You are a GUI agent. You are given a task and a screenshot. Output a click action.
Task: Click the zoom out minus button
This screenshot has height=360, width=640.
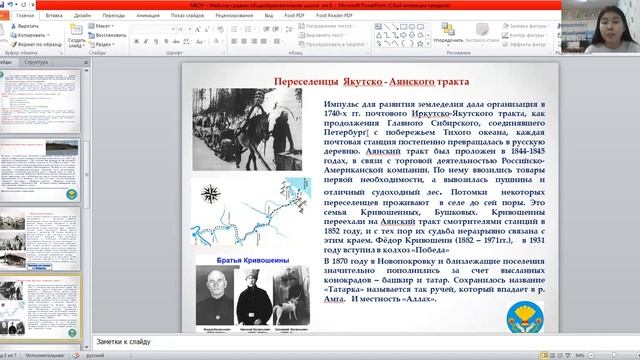pos(591,356)
